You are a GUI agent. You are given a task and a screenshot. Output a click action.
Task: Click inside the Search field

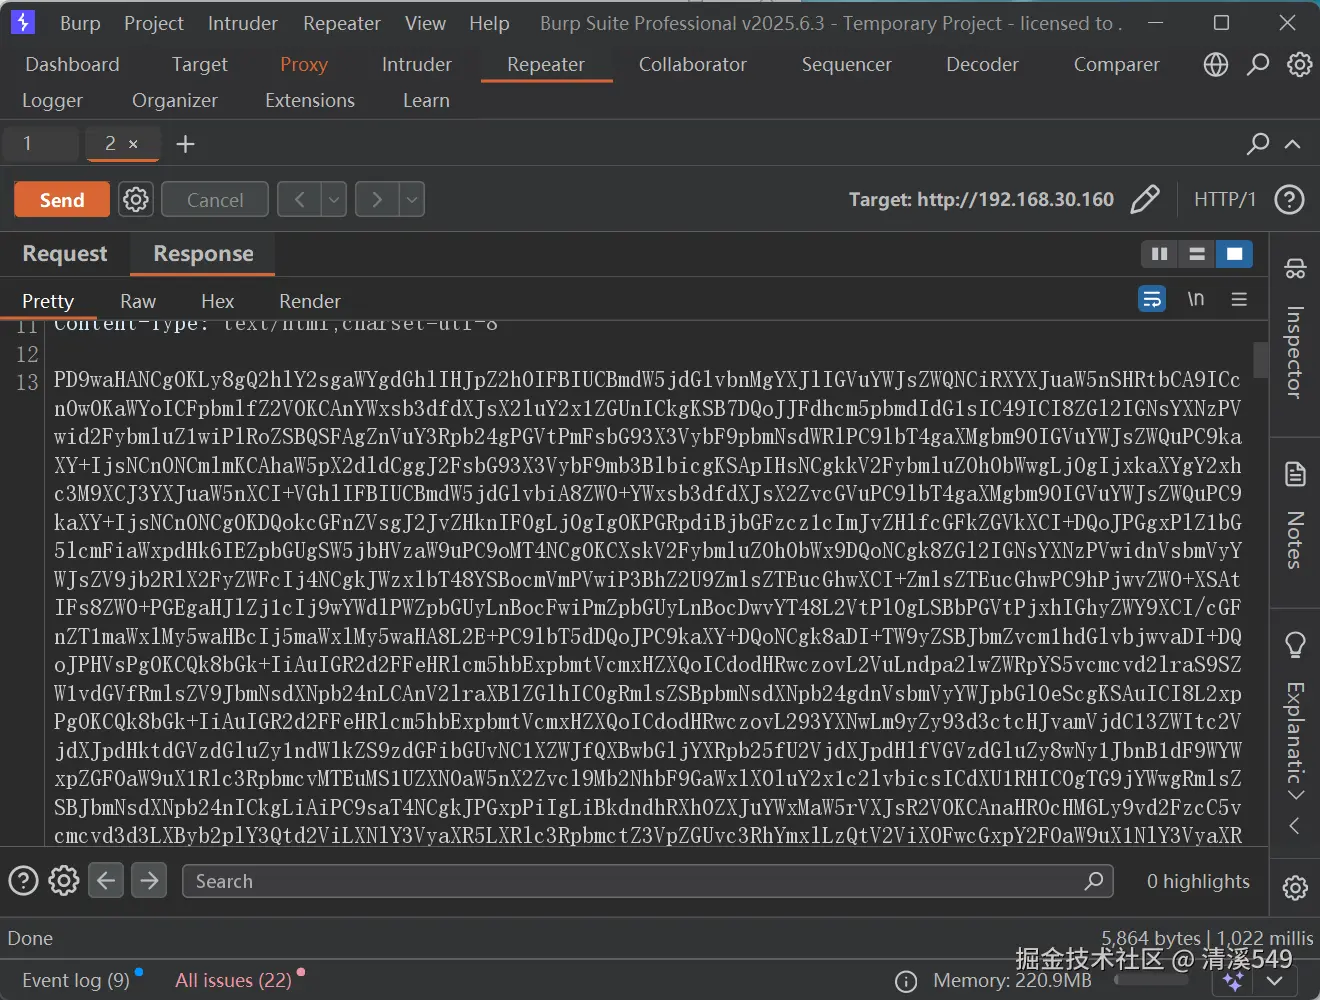point(648,881)
